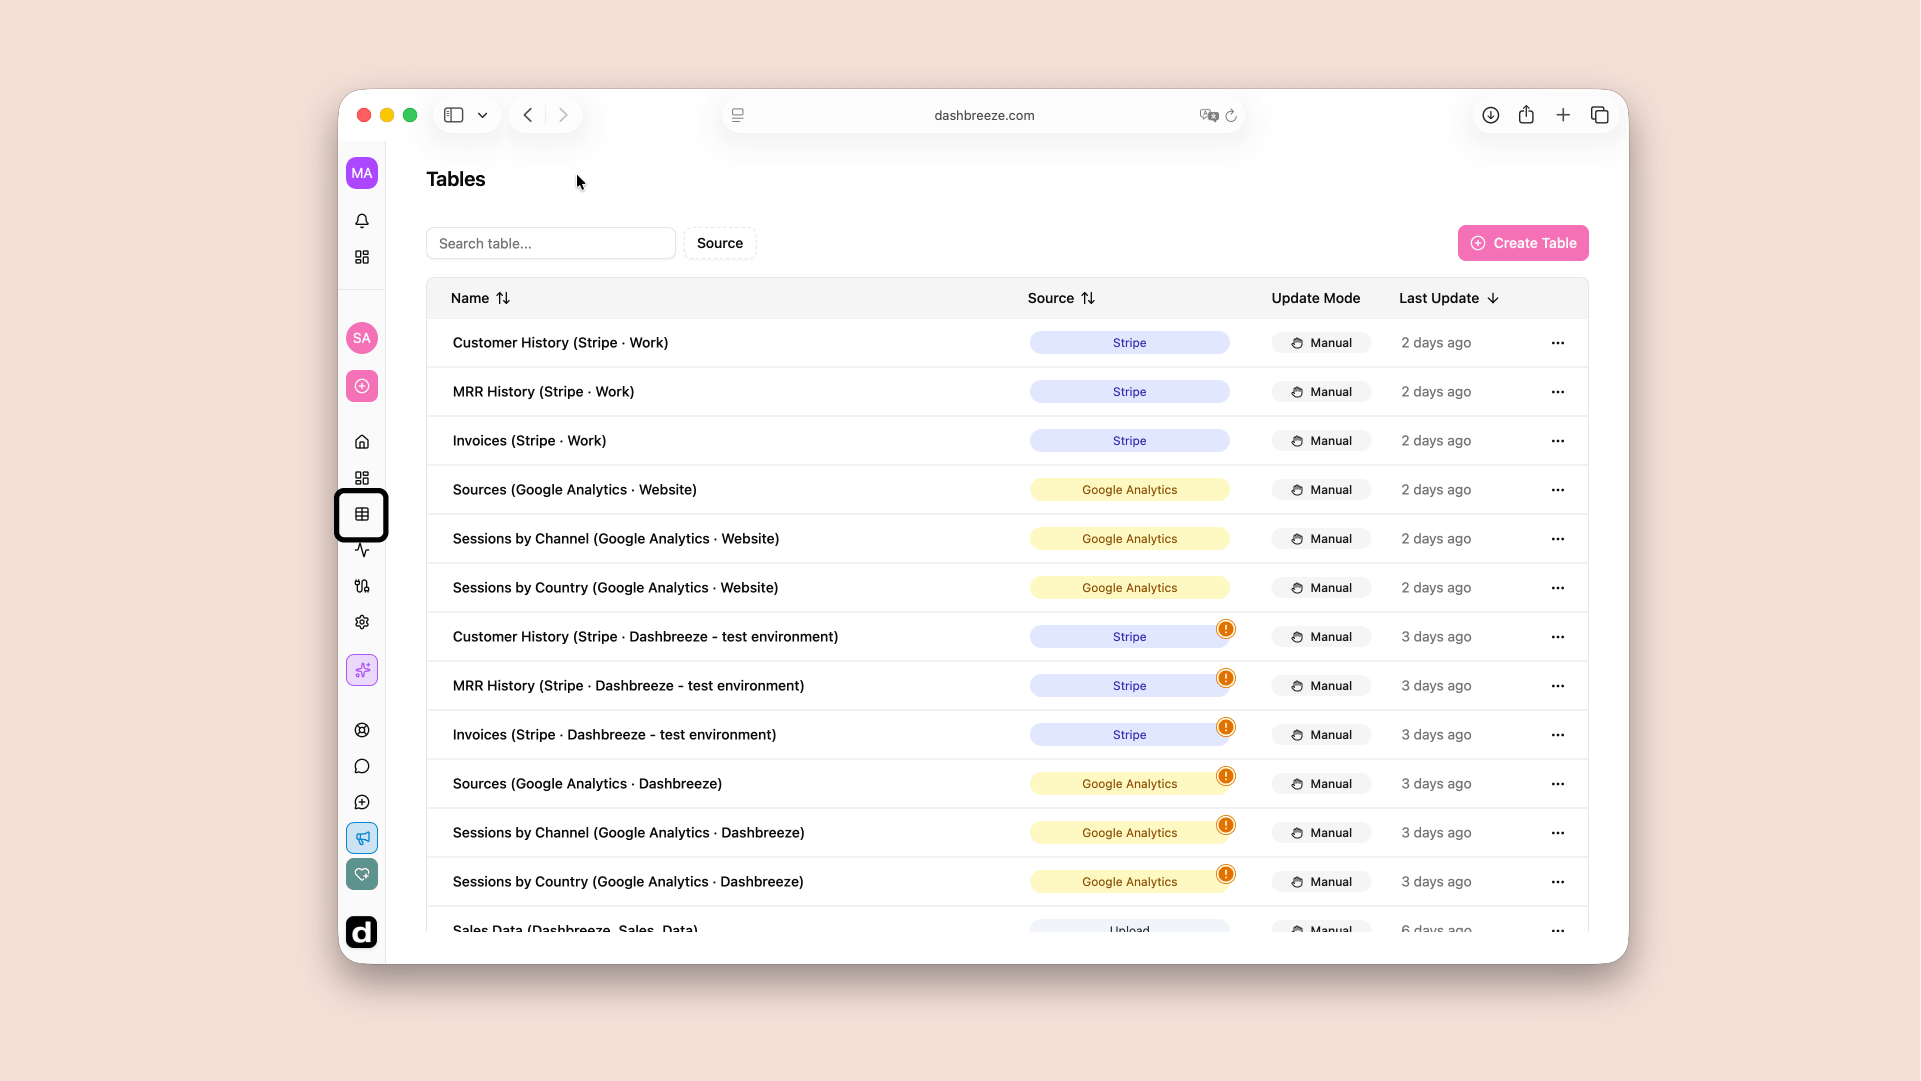Expand the chevron next to the Safari sidebar icon

click(x=483, y=115)
